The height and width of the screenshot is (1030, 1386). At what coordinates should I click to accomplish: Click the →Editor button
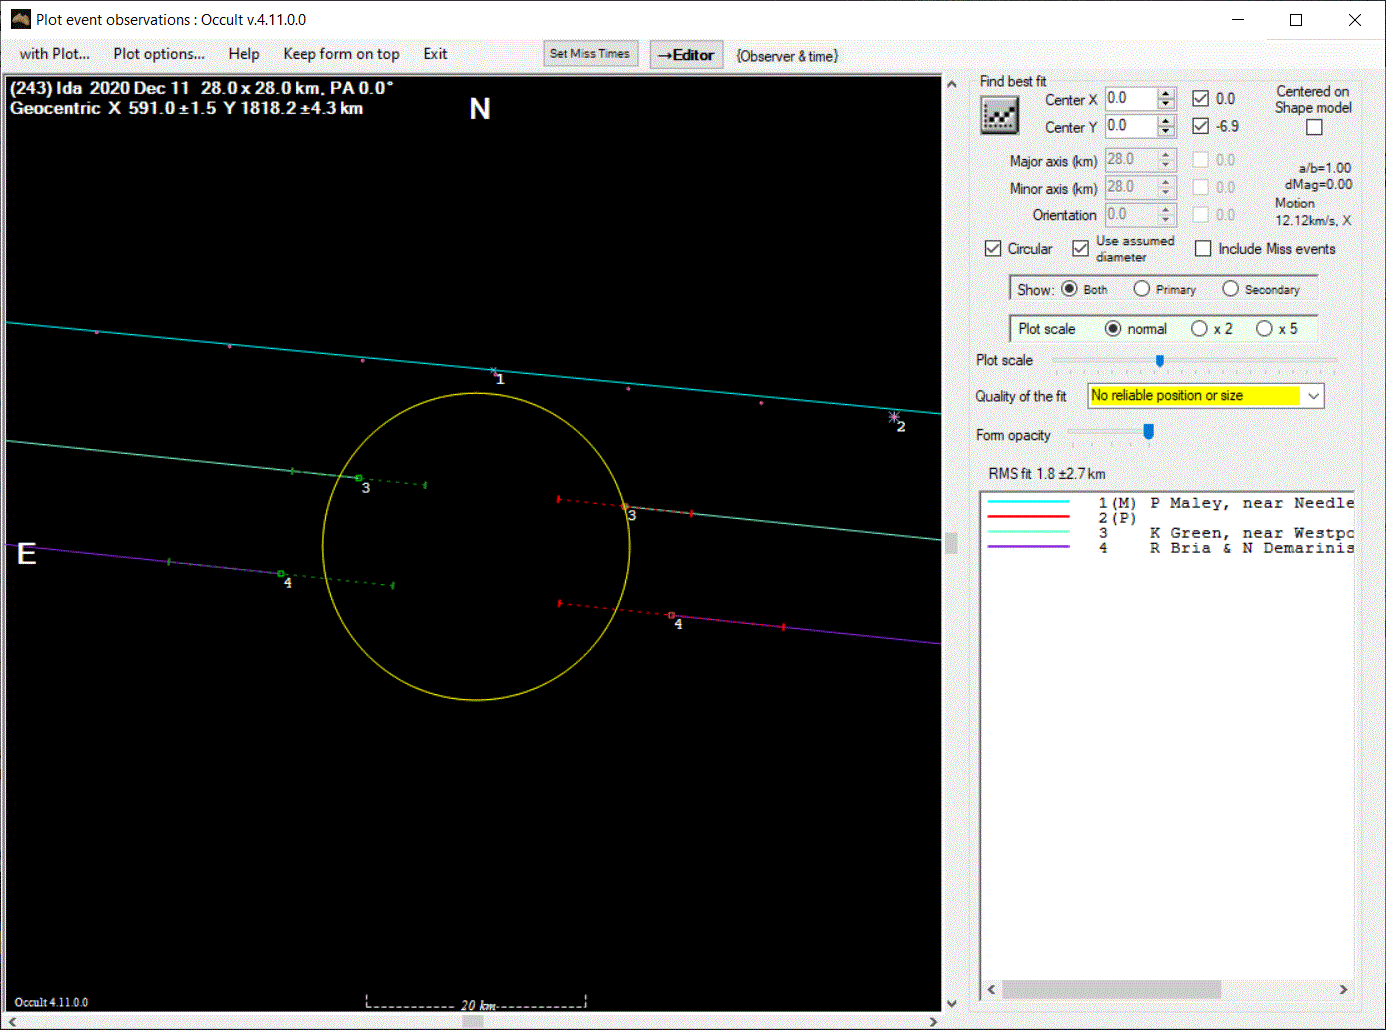coord(686,55)
